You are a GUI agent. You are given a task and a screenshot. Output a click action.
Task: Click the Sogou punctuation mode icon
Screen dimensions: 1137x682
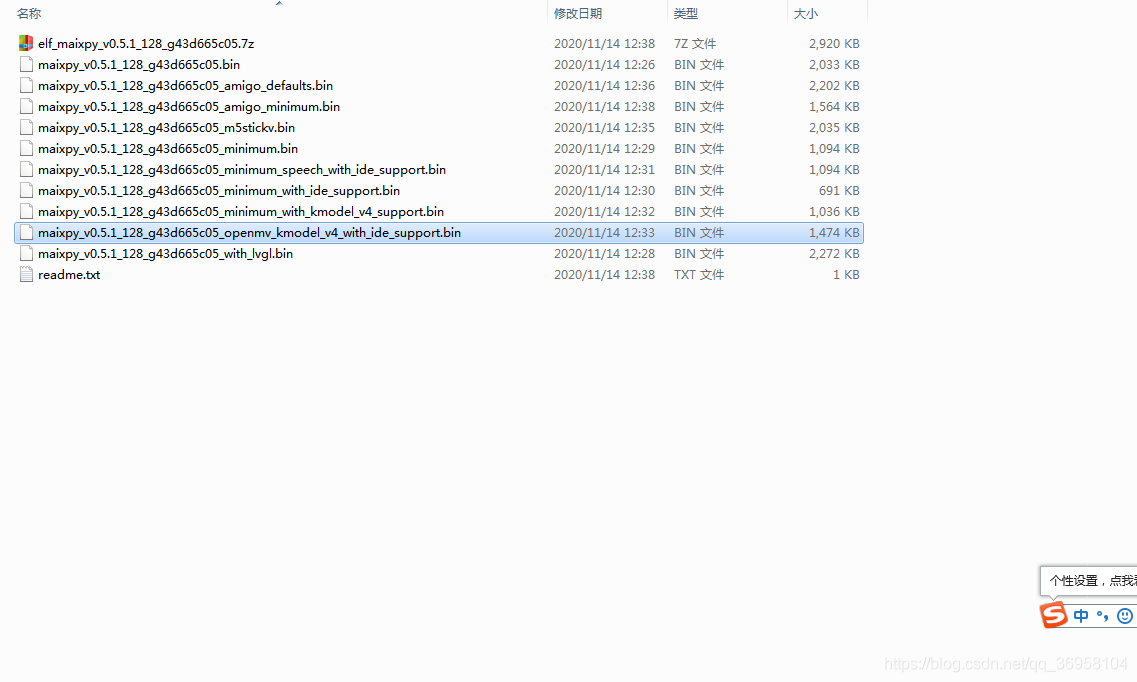click(1103, 616)
